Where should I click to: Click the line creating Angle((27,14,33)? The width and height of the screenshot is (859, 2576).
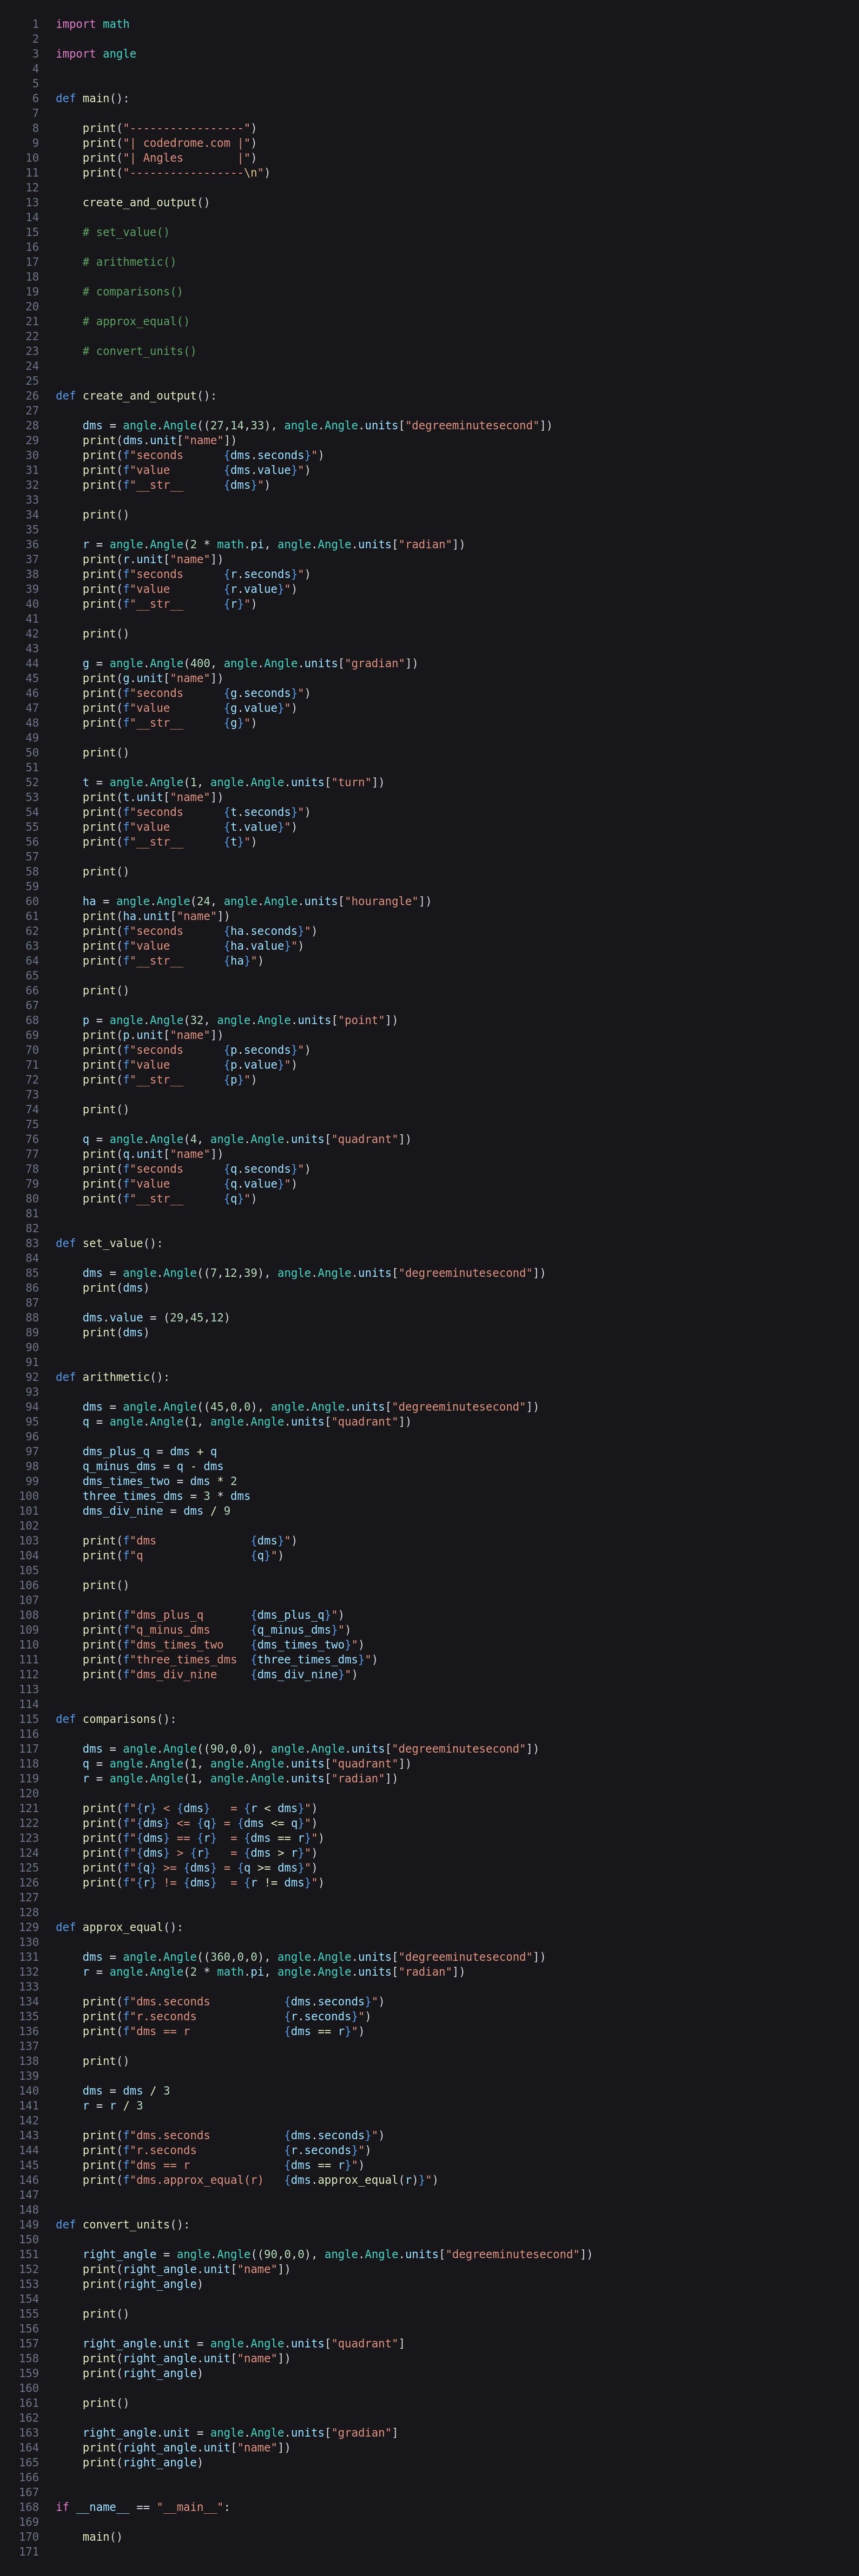coord(317,425)
